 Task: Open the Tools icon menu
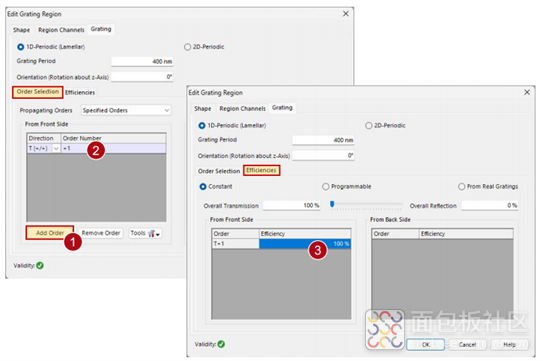coord(145,233)
